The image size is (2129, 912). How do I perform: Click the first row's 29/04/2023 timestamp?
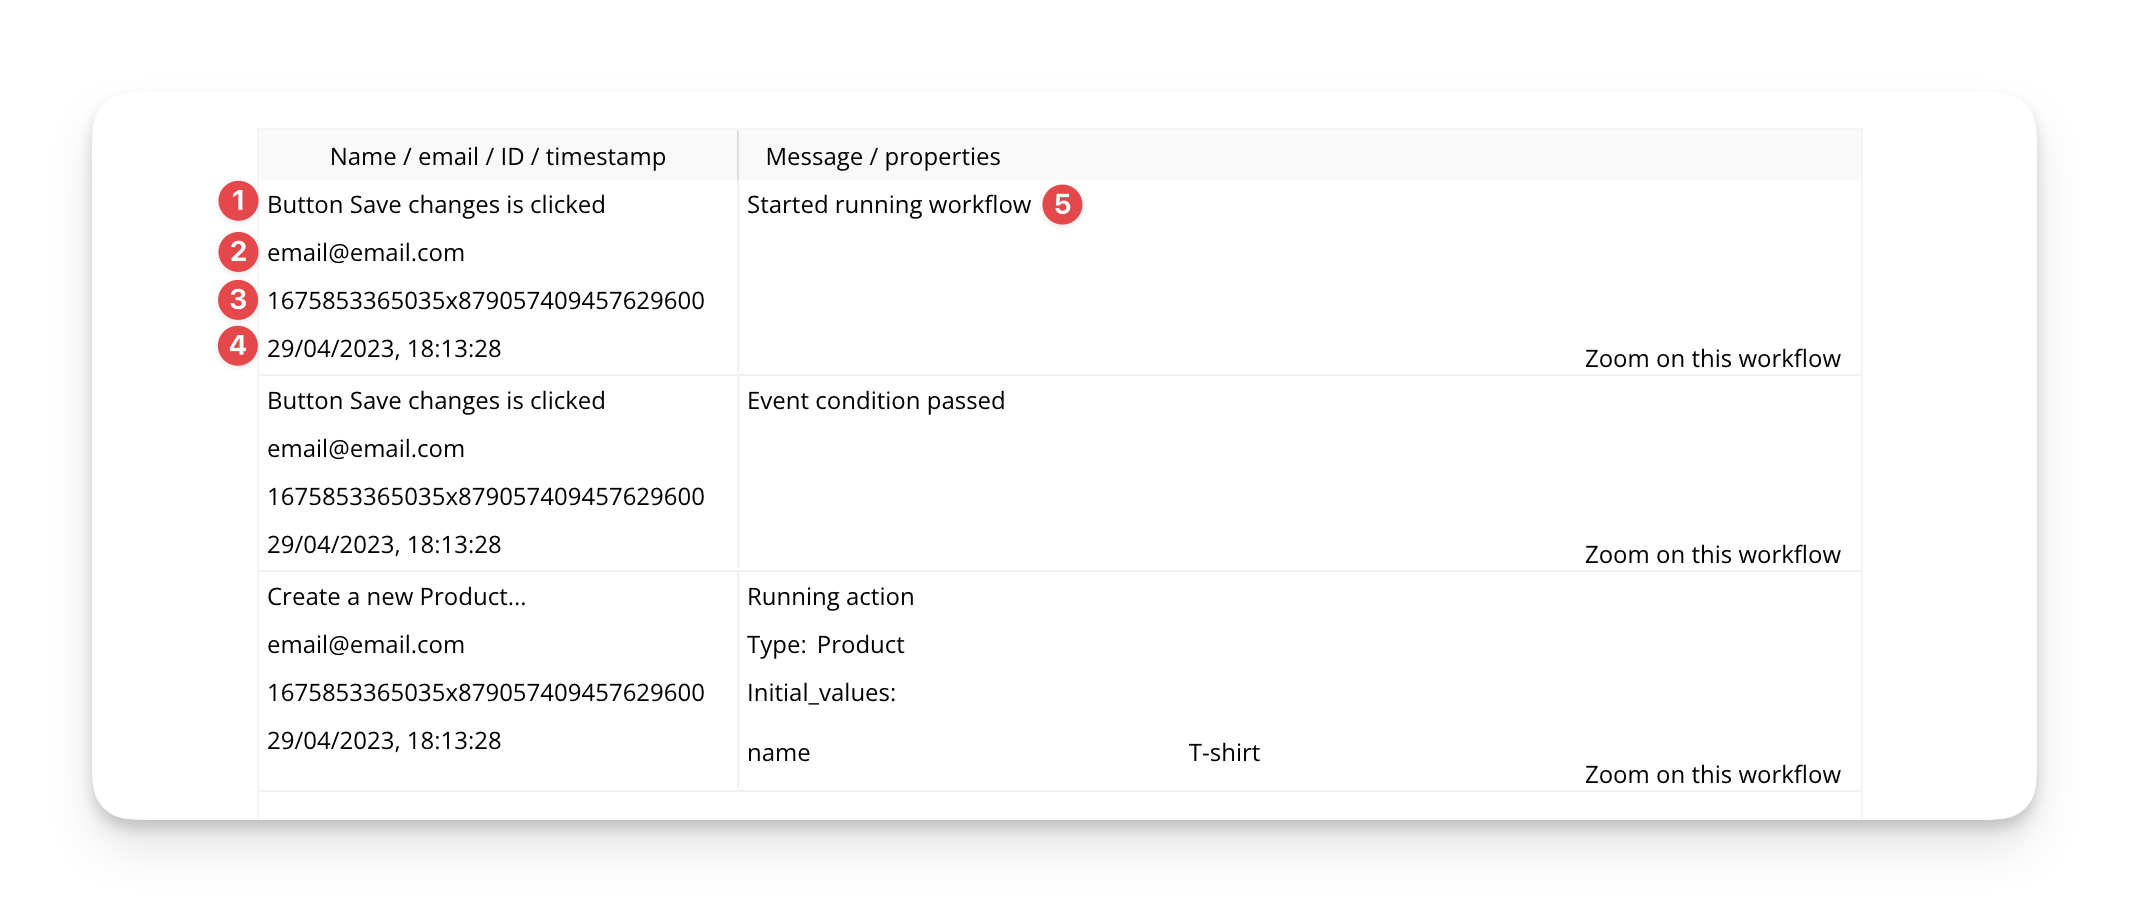click(x=384, y=349)
